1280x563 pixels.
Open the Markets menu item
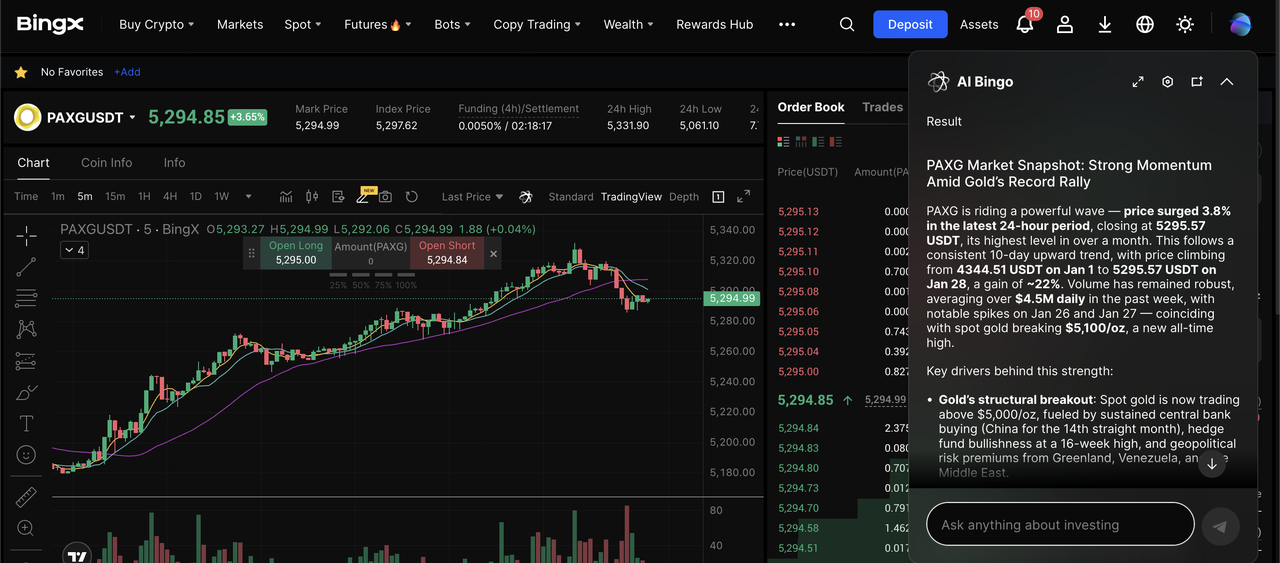240,25
